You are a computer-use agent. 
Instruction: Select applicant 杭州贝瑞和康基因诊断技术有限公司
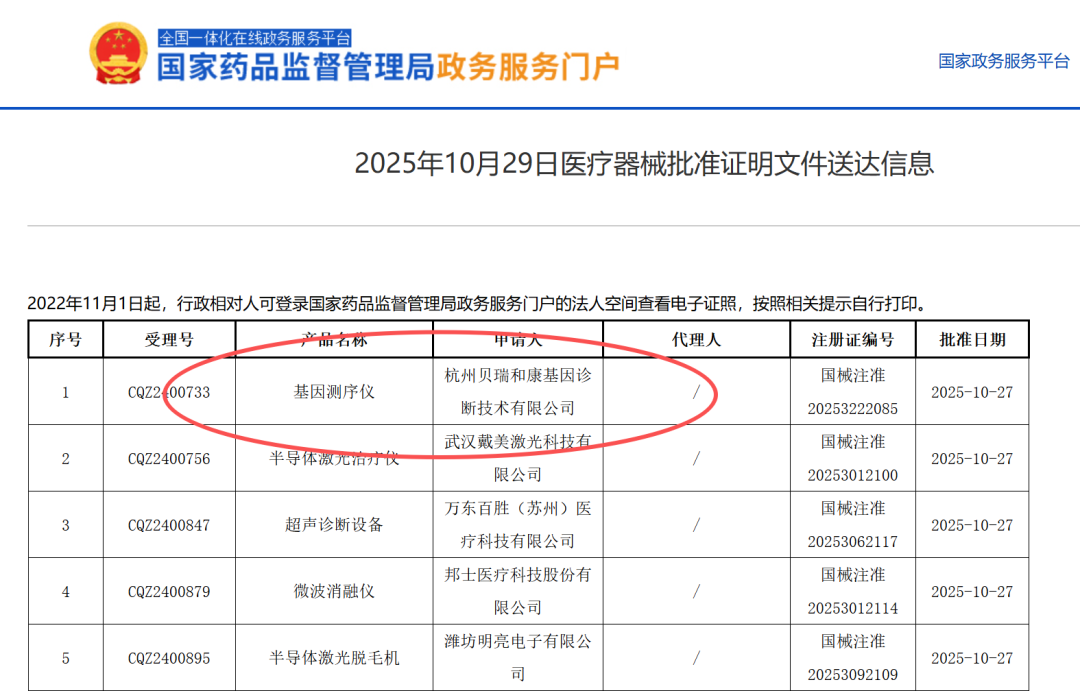[x=517, y=392]
